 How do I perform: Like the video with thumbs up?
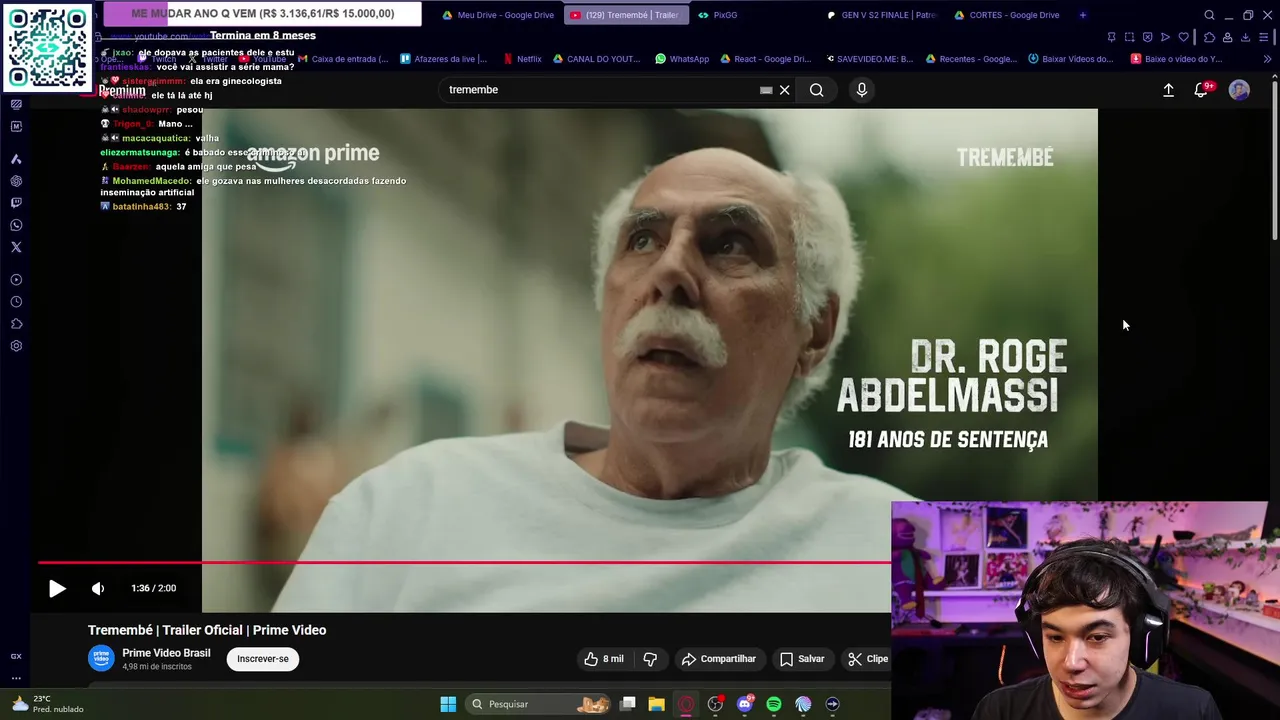coord(603,659)
